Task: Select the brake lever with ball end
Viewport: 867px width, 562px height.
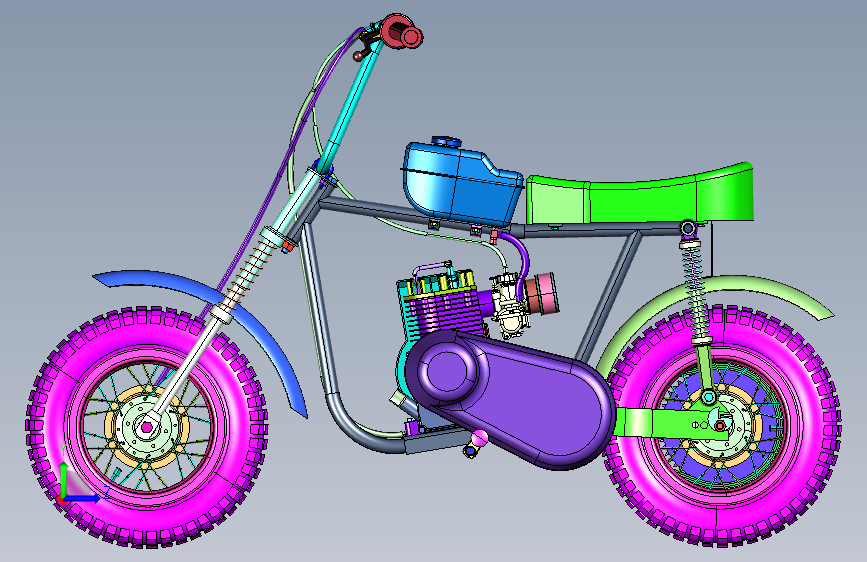Action: 365,49
